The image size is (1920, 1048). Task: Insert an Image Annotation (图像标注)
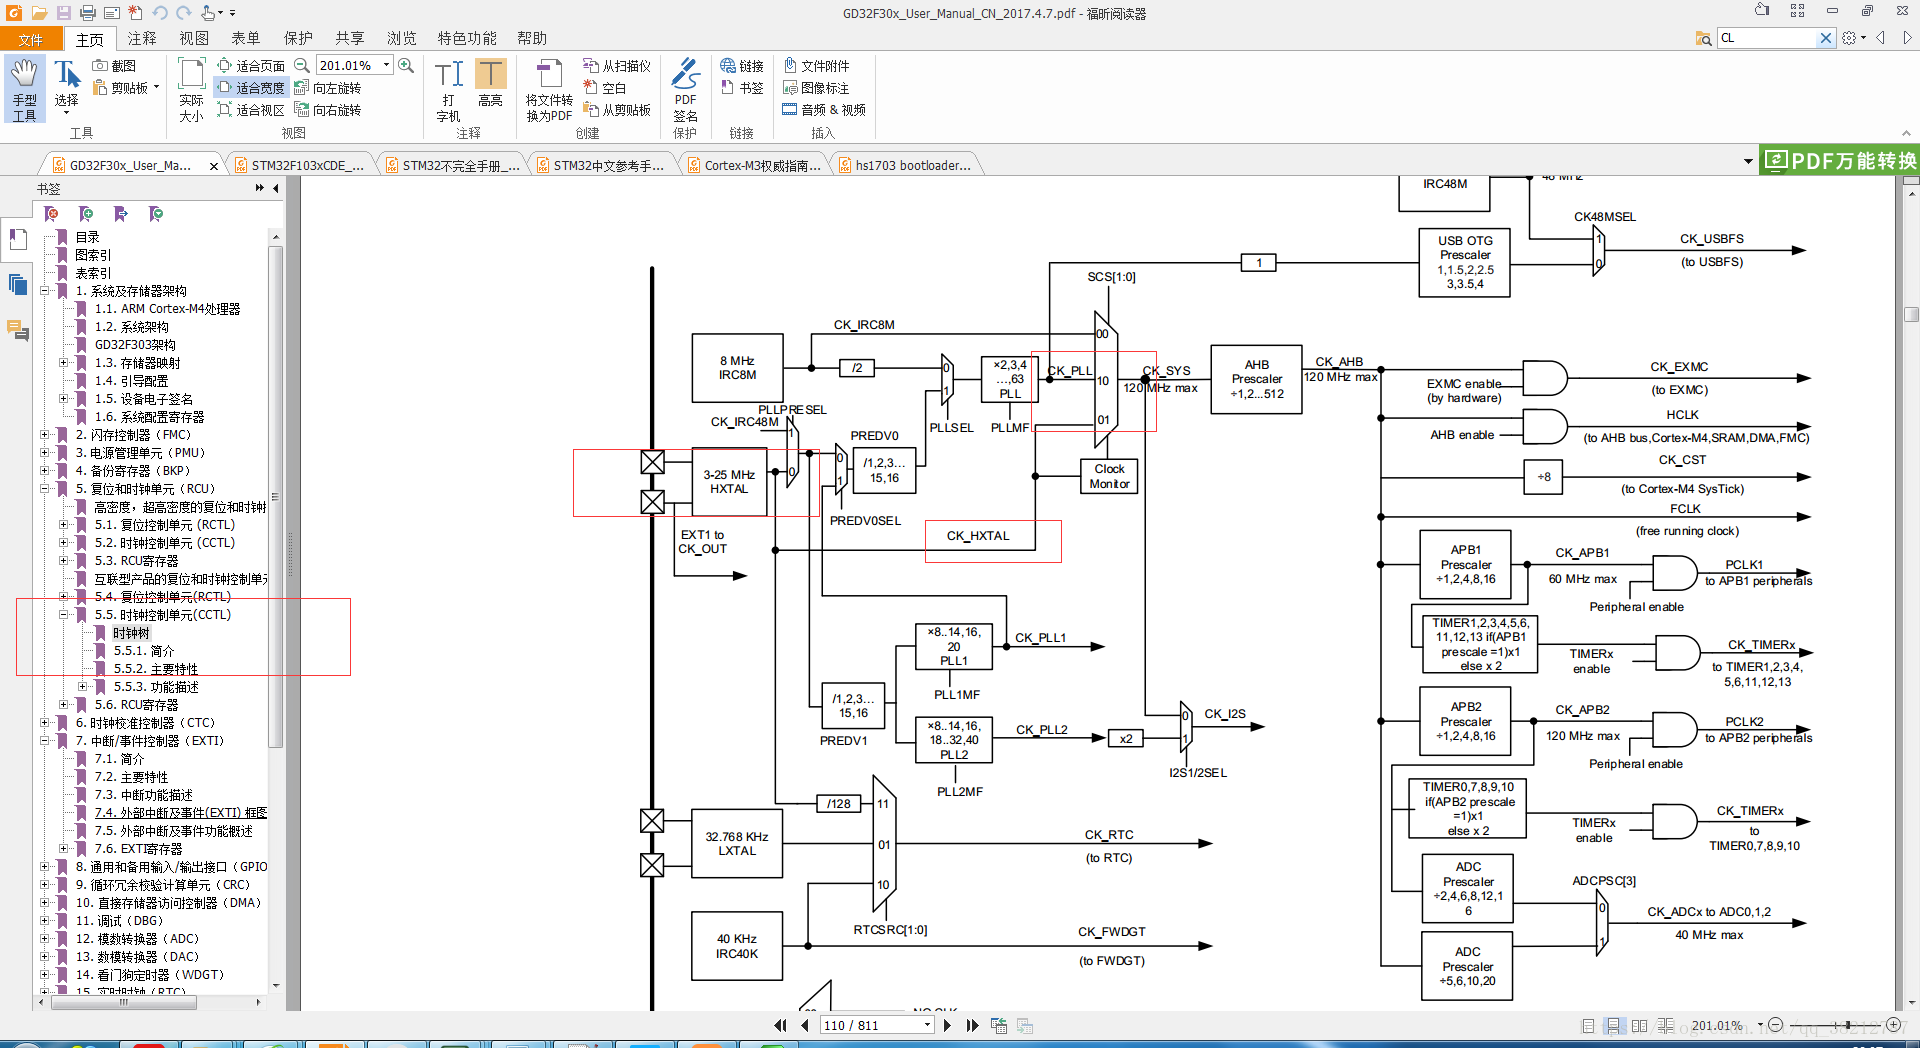pyautogui.click(x=817, y=88)
